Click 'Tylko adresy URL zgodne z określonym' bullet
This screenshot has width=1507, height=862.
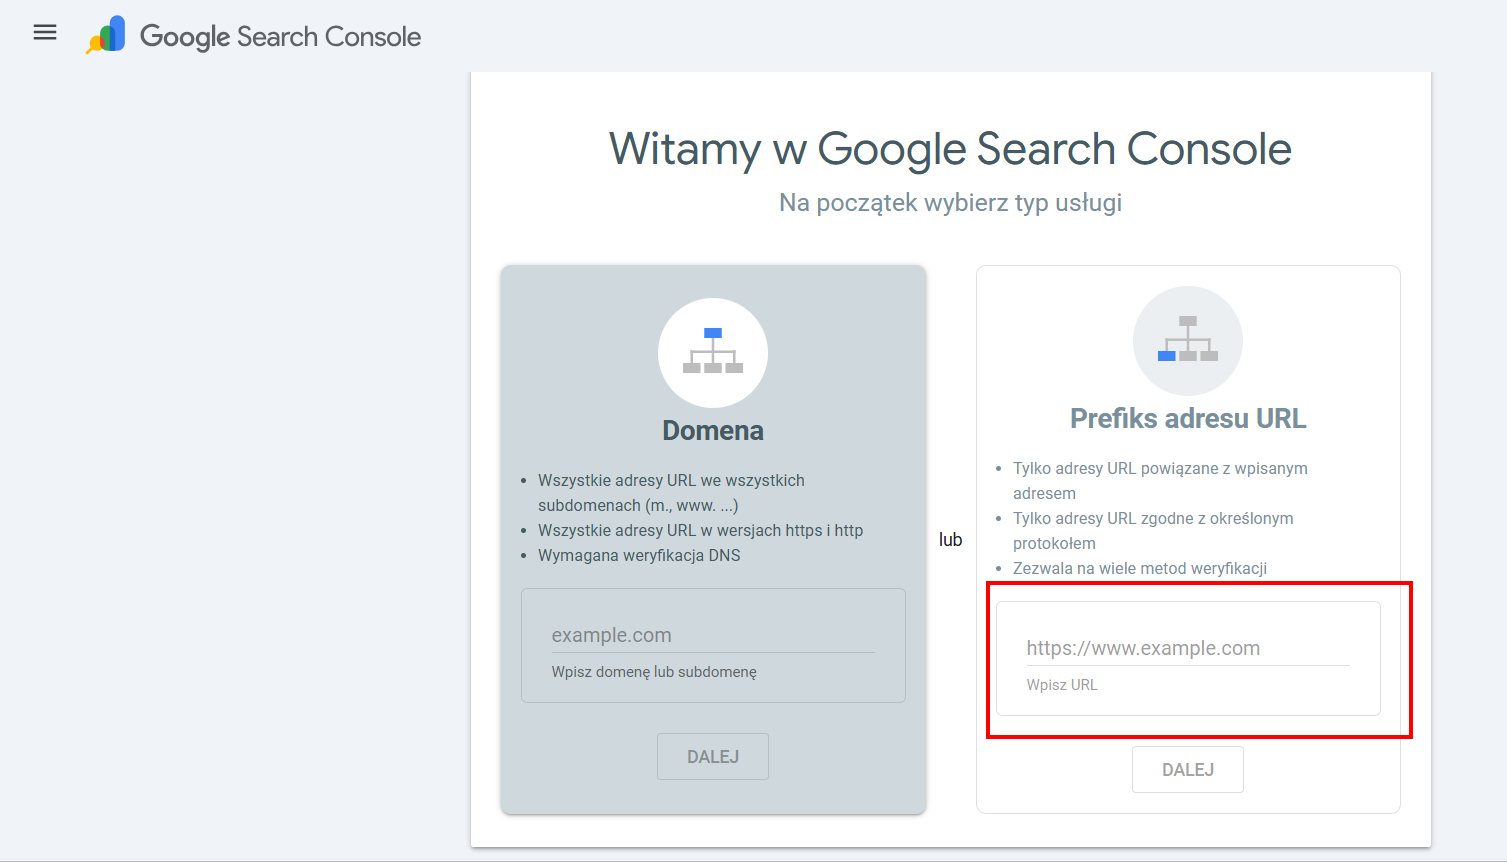[1152, 519]
